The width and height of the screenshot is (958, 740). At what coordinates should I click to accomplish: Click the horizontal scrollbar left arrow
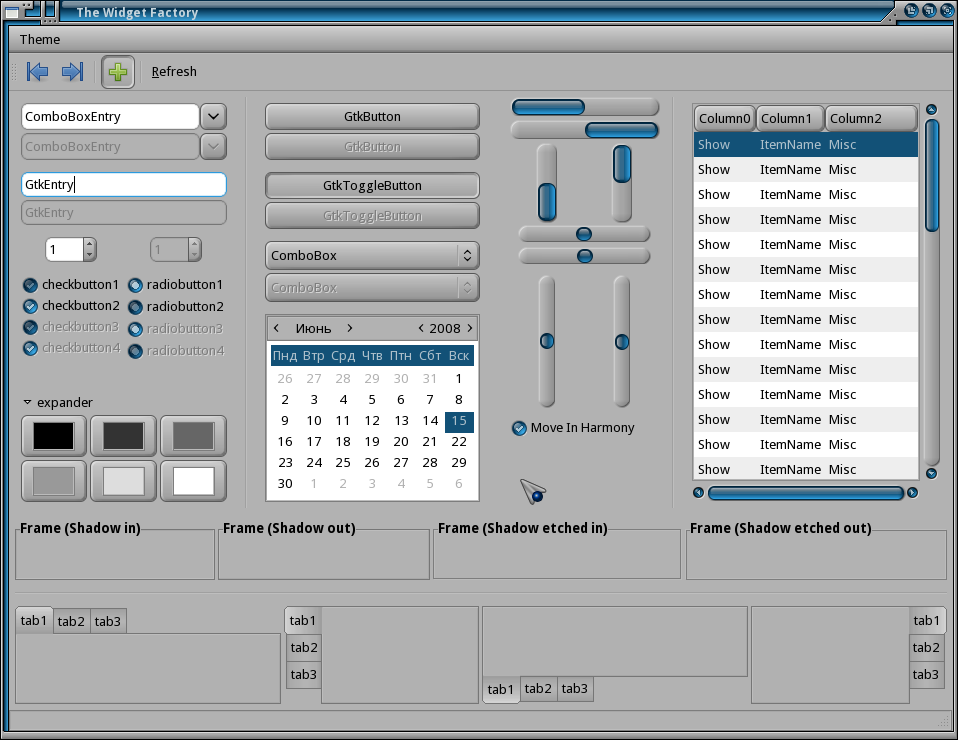[698, 493]
